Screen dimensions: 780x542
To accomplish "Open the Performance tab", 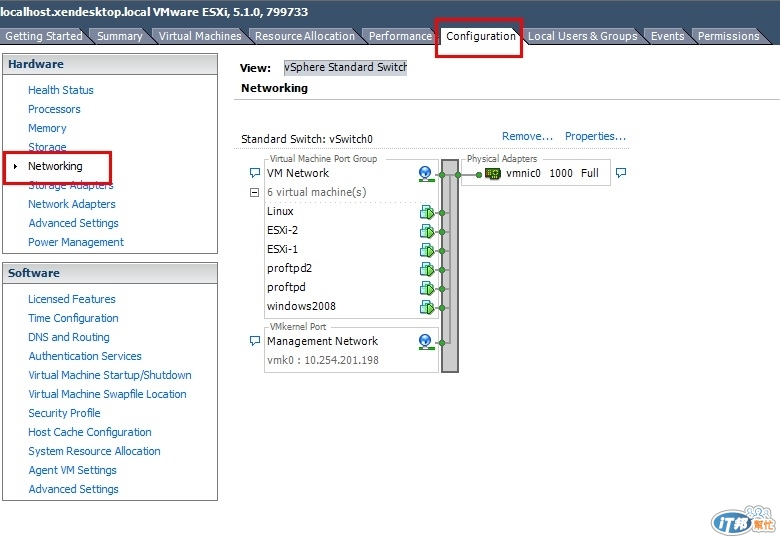I will tap(400, 36).
